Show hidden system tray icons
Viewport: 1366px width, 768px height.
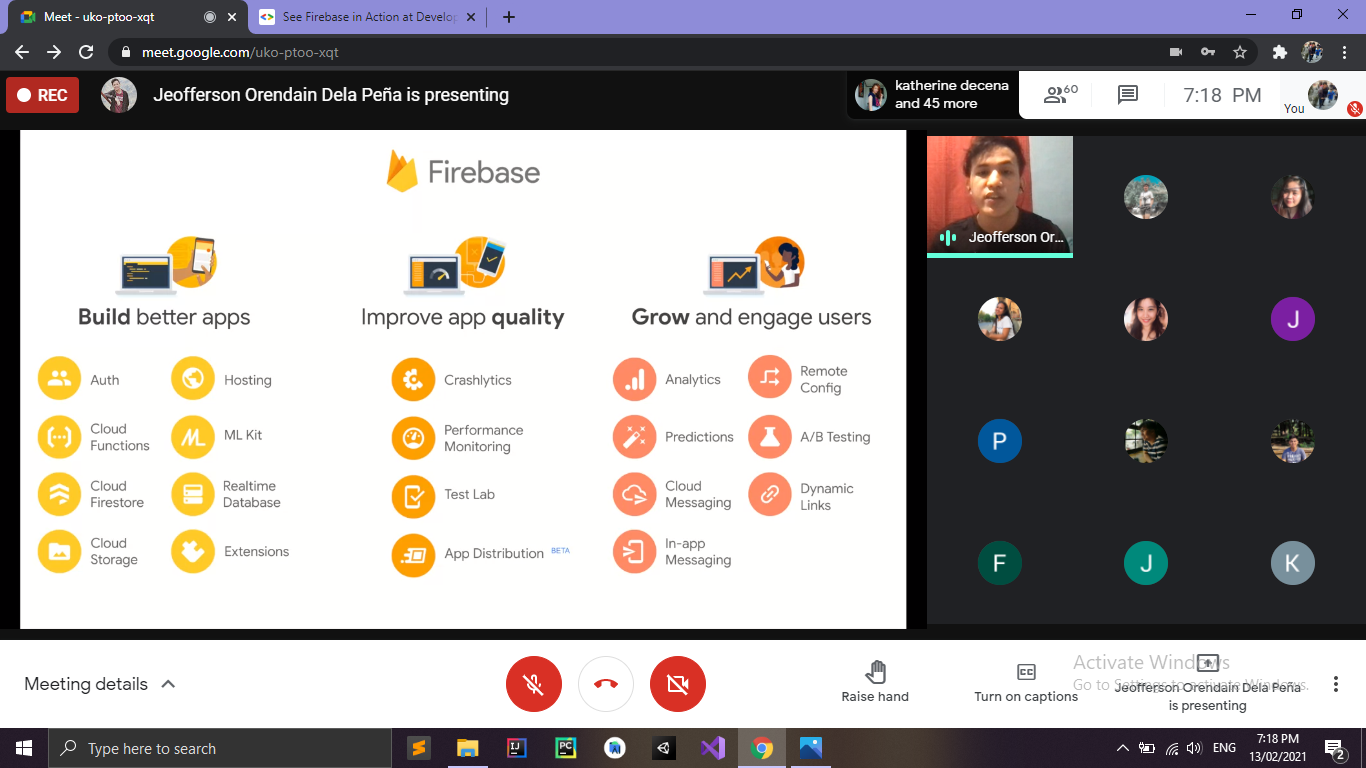[x=1122, y=748]
